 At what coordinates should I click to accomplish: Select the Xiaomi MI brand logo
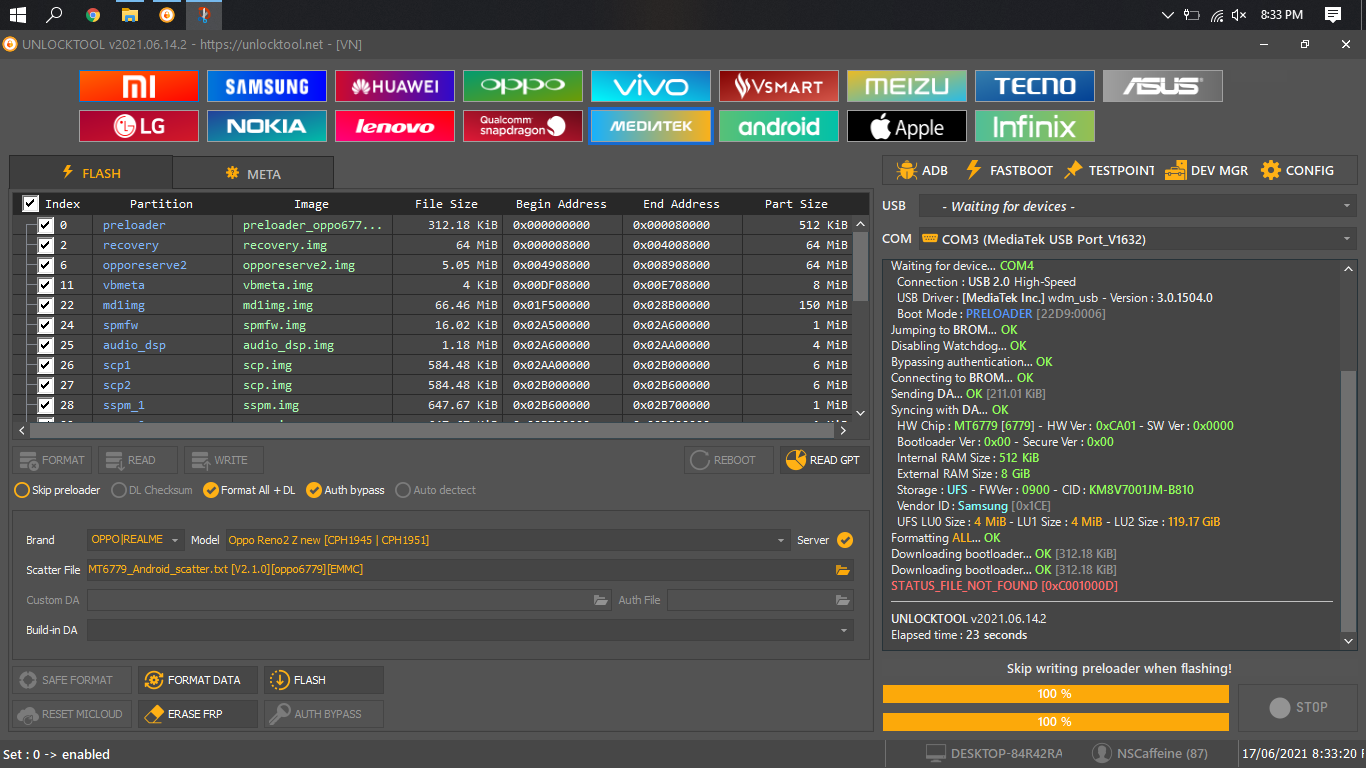(139, 86)
